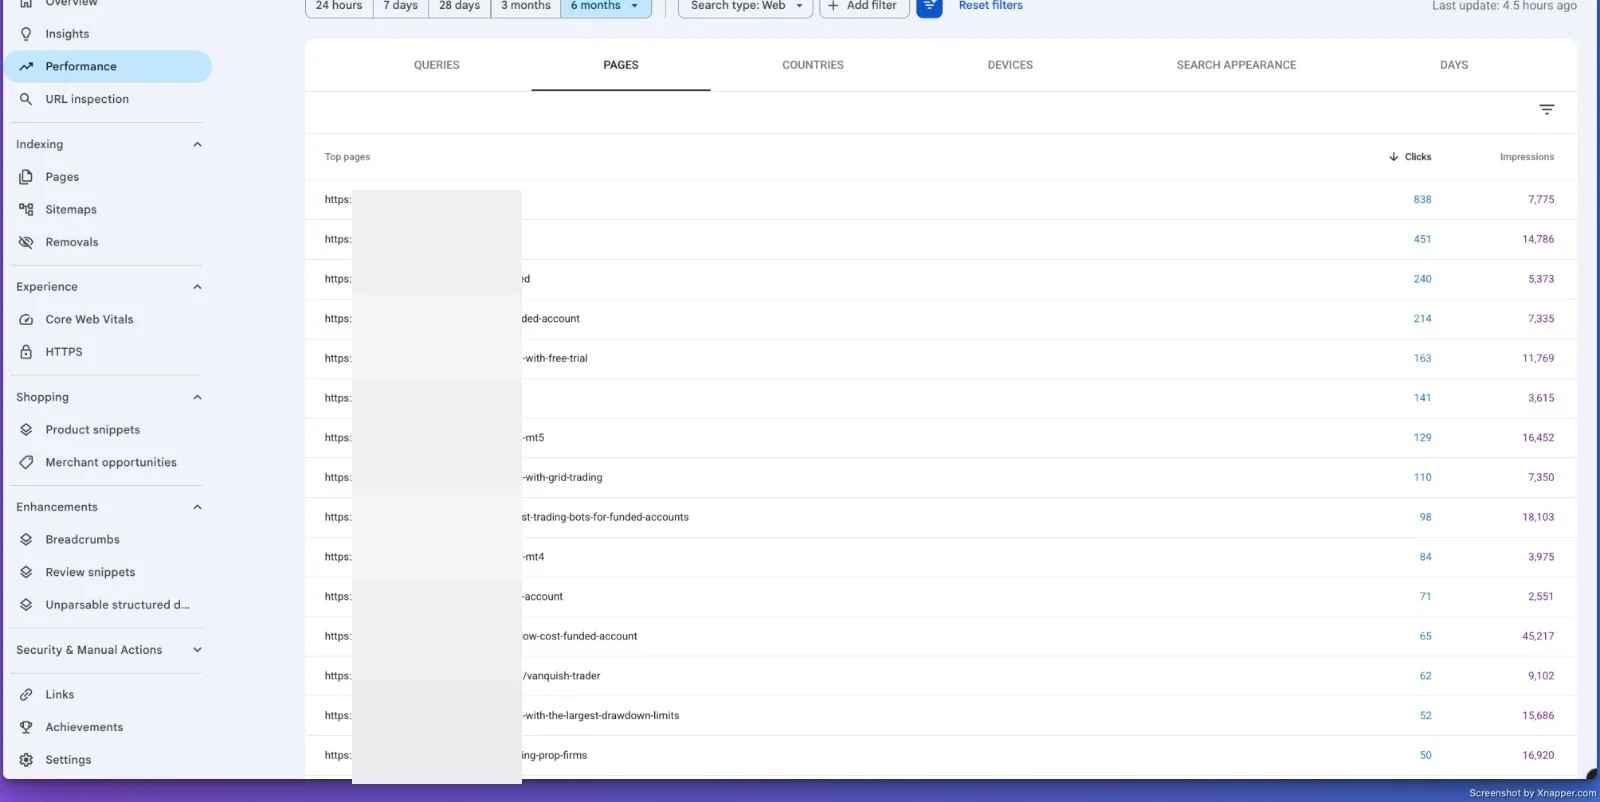The image size is (1600, 802).
Task: Click the plus icon in Add filter
Action: [x=833, y=6]
